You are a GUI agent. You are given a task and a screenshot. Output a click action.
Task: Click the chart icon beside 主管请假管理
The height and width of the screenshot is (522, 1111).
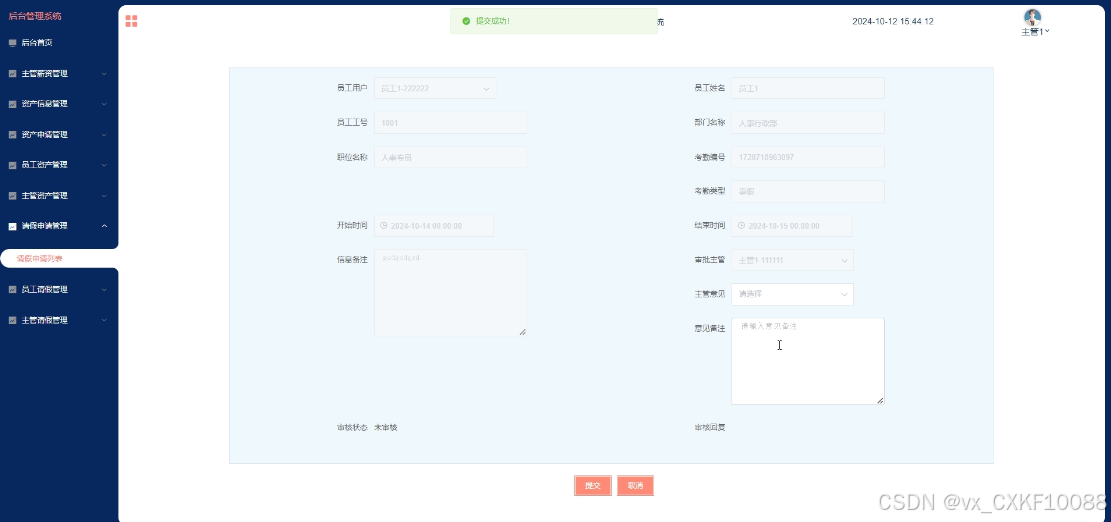pyautogui.click(x=12, y=320)
